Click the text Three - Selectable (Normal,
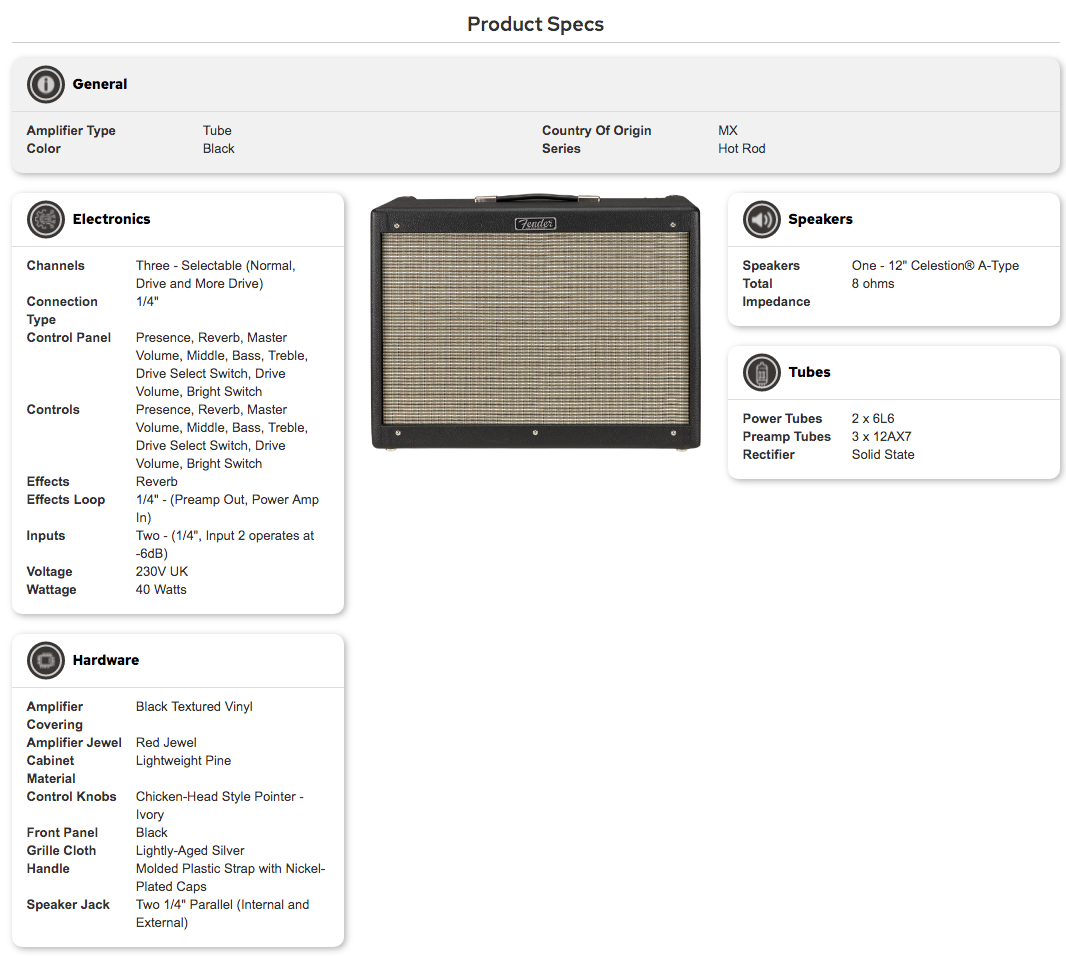Image resolution: width=1066 pixels, height=956 pixels. click(x=216, y=266)
